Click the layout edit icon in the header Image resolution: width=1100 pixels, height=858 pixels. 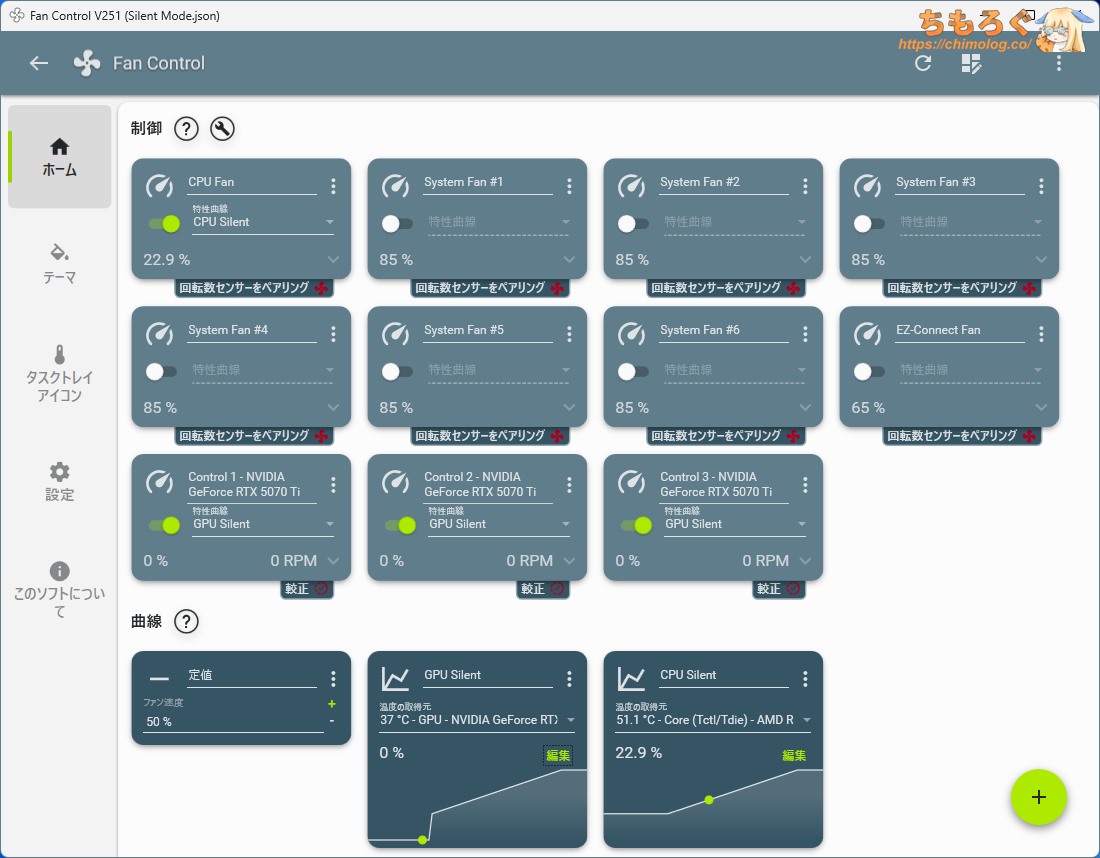click(971, 64)
